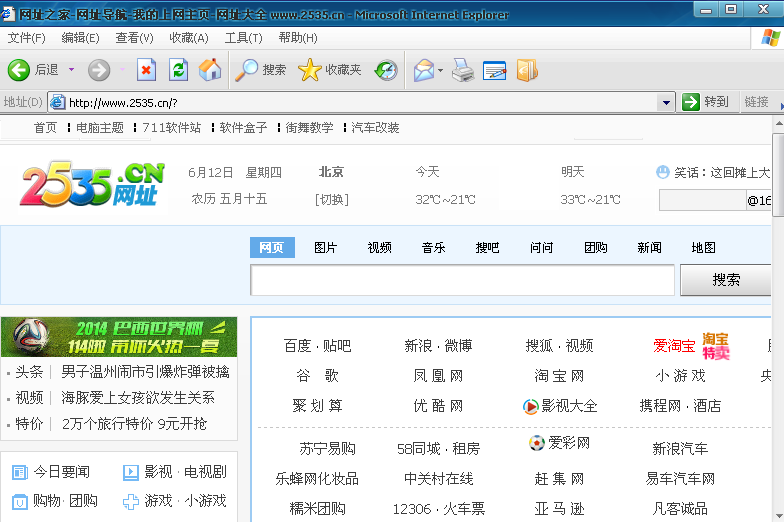Click the 2014 巴西世界杯 banner
This screenshot has width=784, height=522.
point(119,337)
